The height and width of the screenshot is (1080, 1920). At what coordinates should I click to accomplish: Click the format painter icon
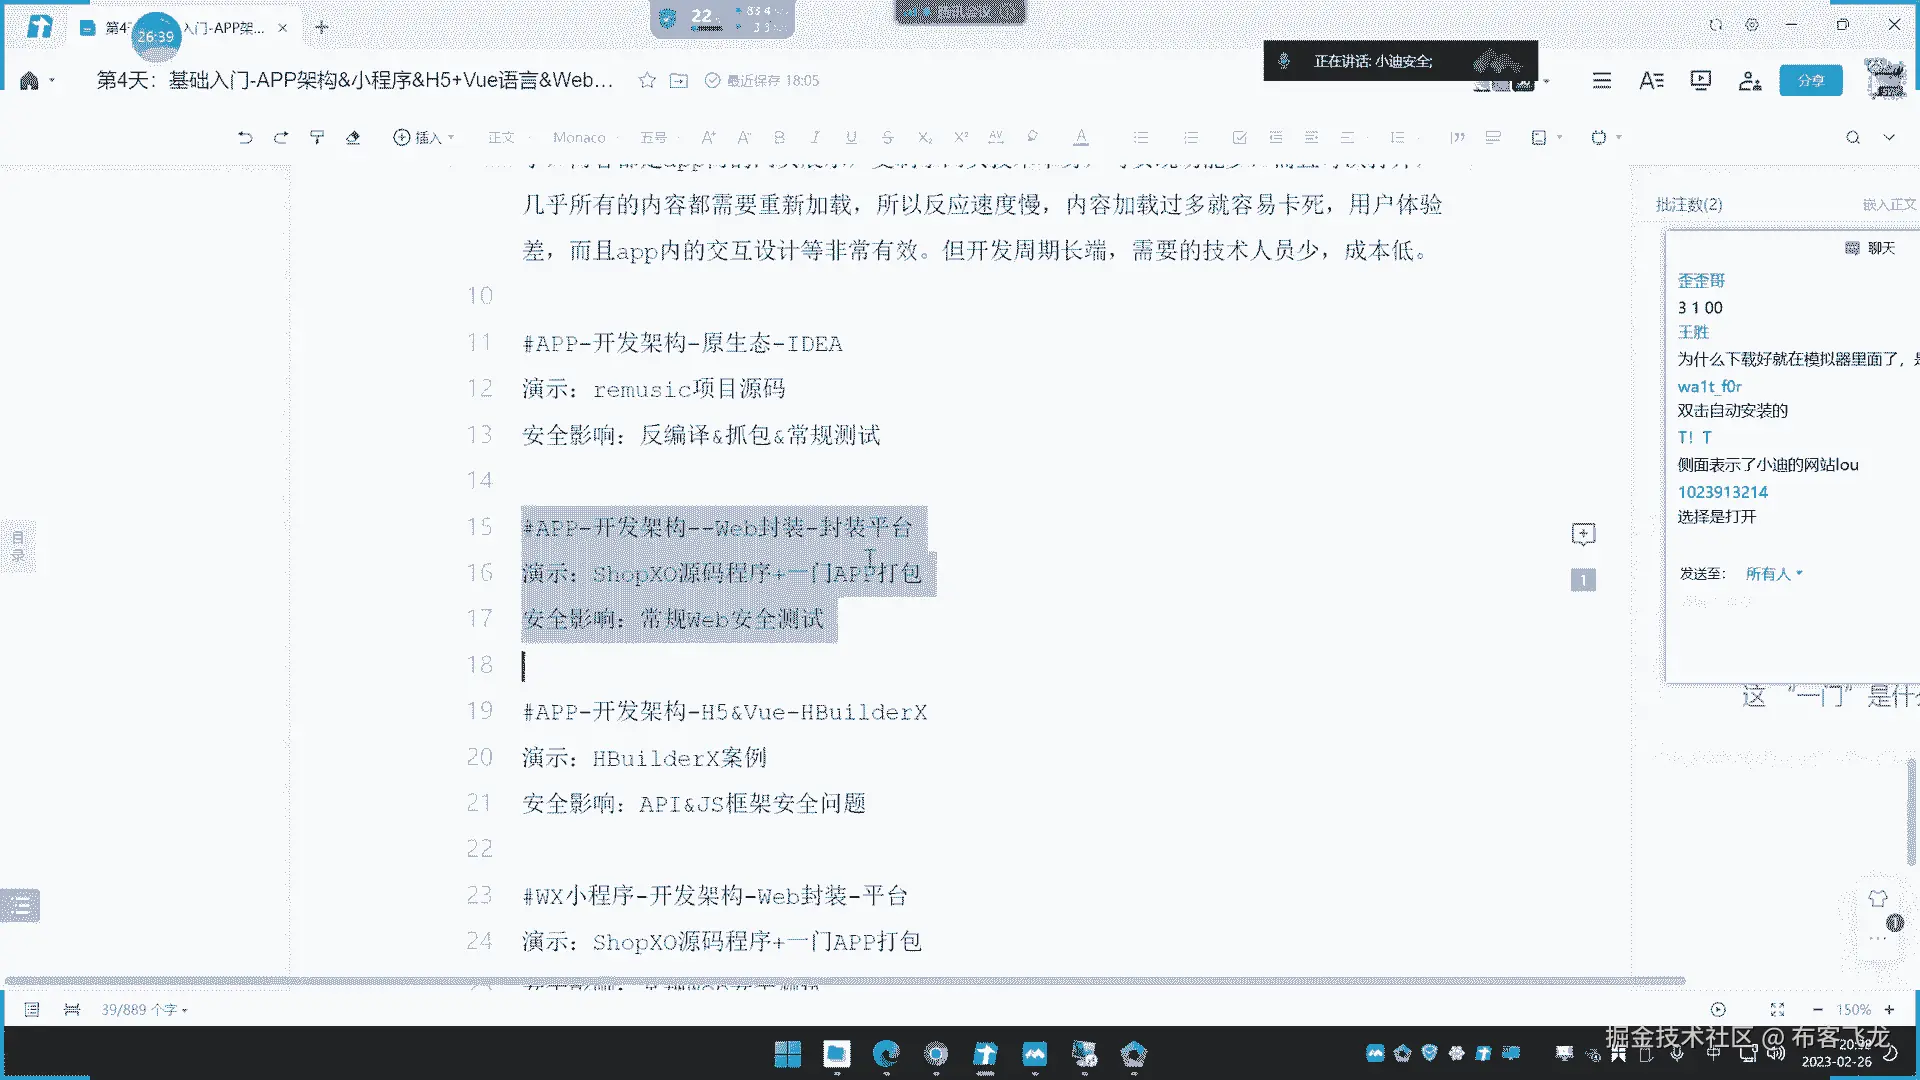pos(317,138)
